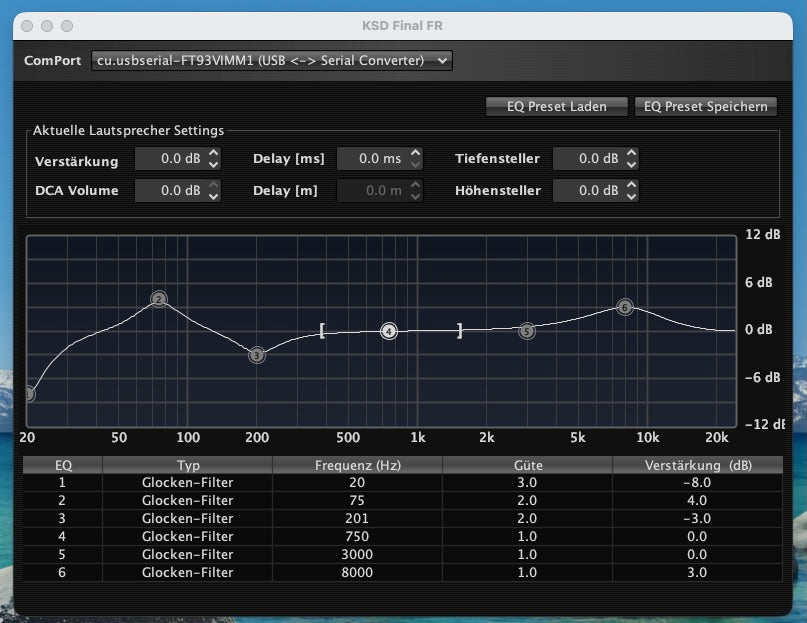807x623 pixels.
Task: Click the Höhensteller dB value field
Action: pyautogui.click(x=587, y=191)
